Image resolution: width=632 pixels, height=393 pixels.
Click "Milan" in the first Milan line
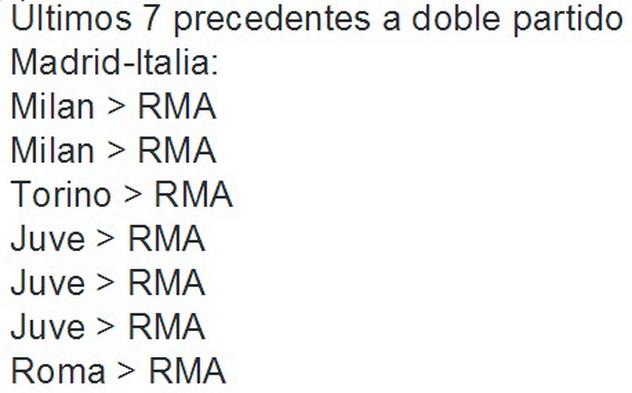click(x=52, y=106)
